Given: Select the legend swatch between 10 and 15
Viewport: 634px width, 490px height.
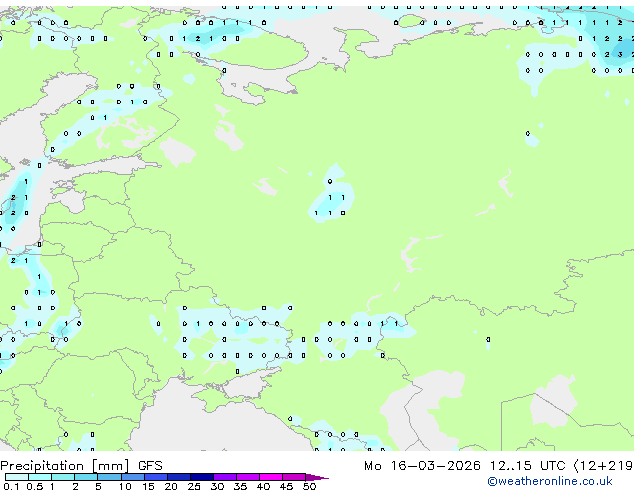Looking at the screenshot, I should click(x=132, y=477).
